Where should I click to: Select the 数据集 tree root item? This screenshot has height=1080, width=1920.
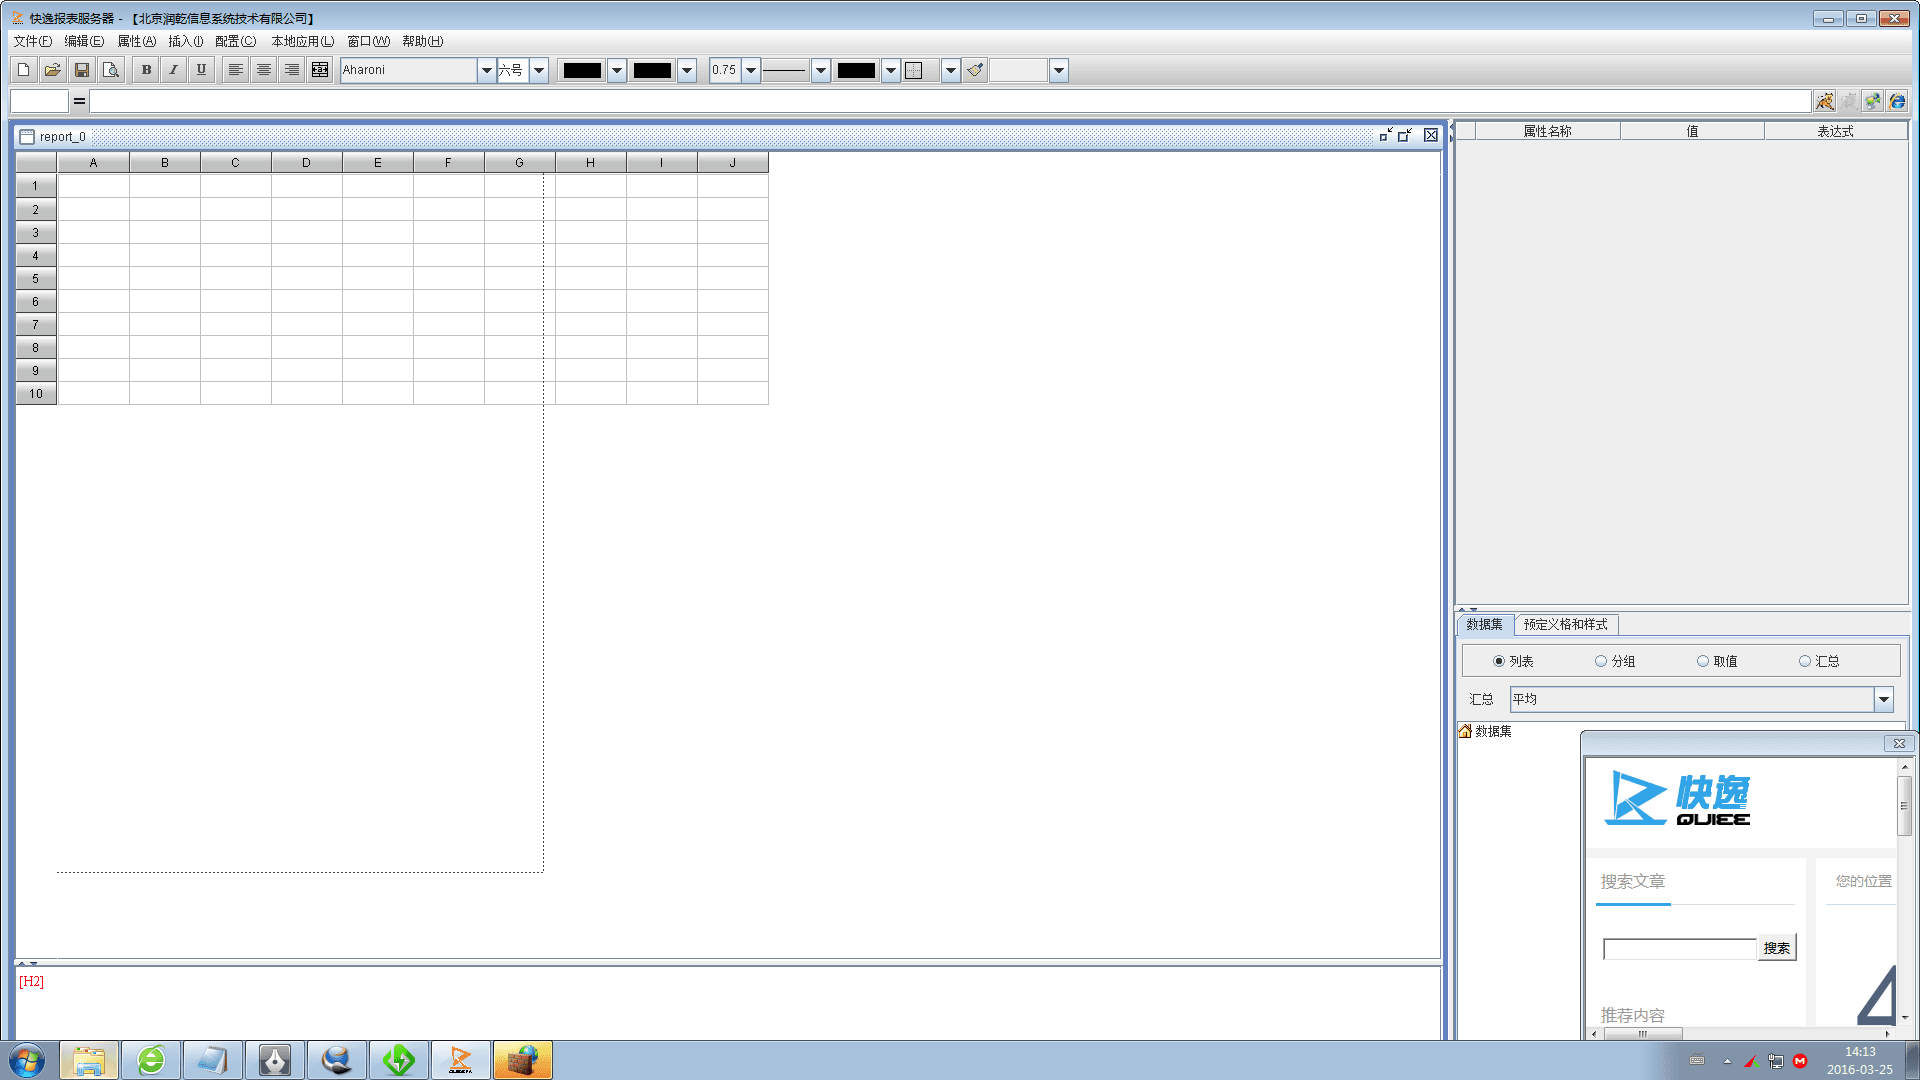tap(1493, 731)
